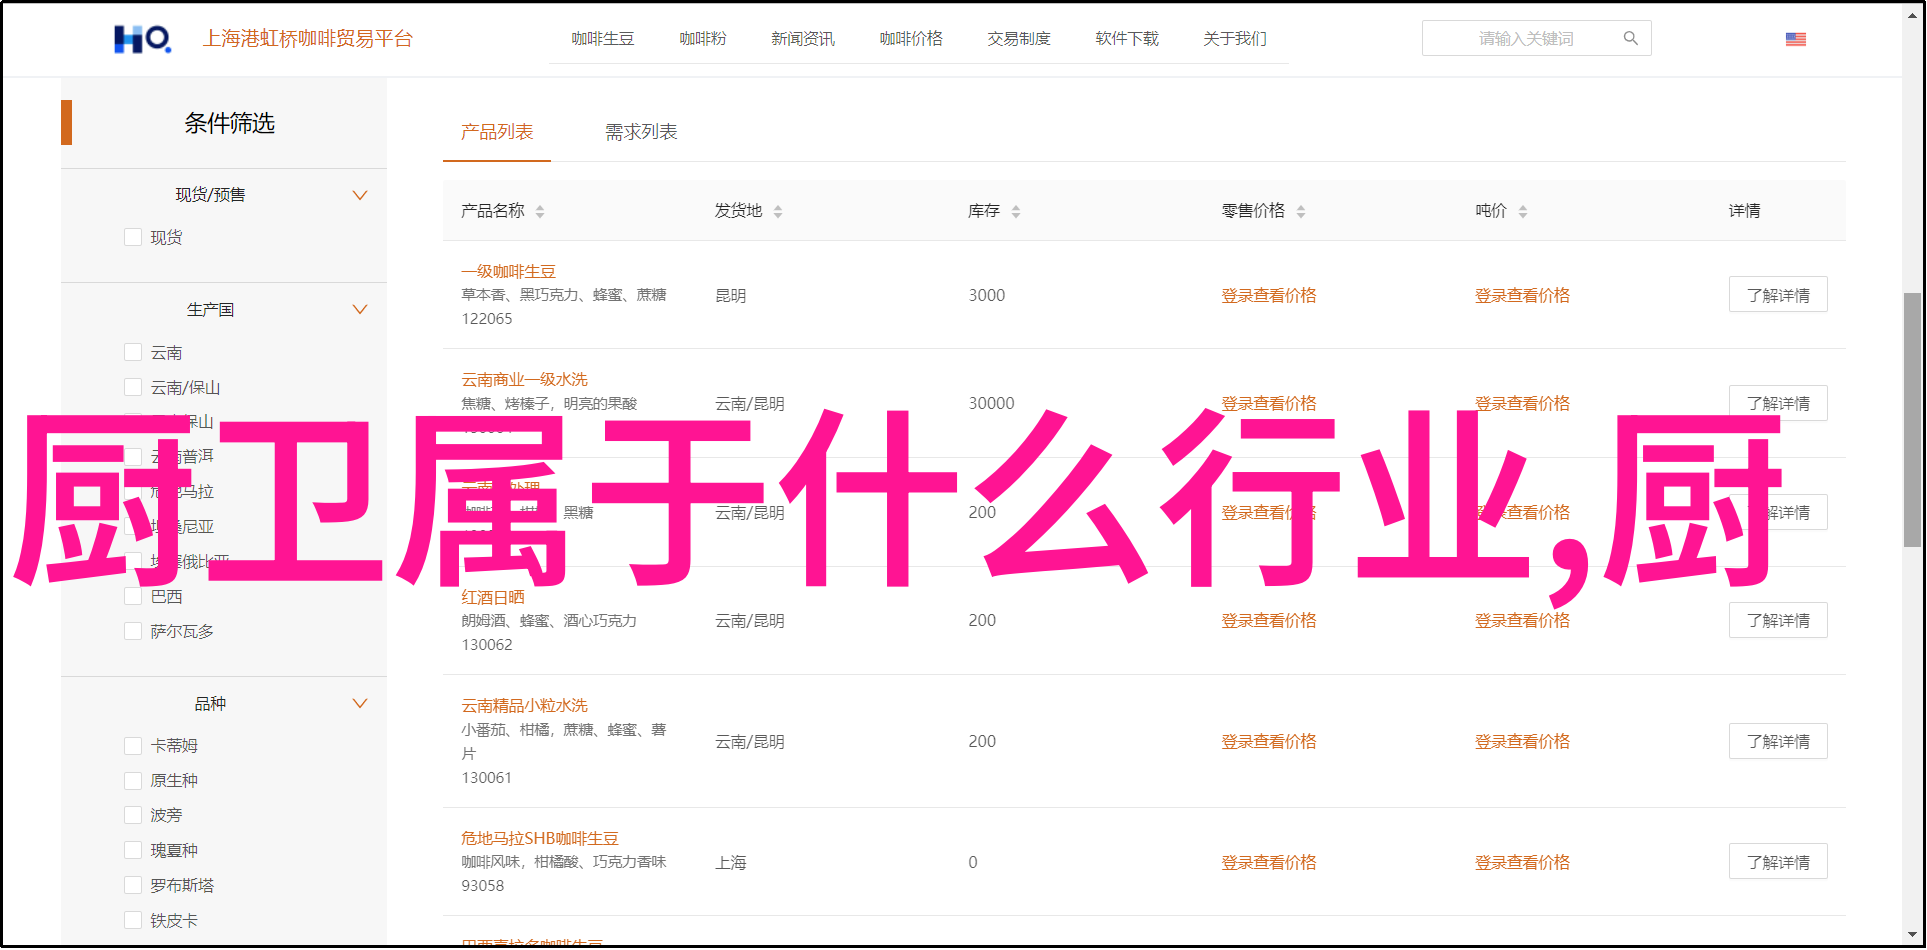
Task: Sort by 产品名称 column arrows
Action: pos(540,211)
